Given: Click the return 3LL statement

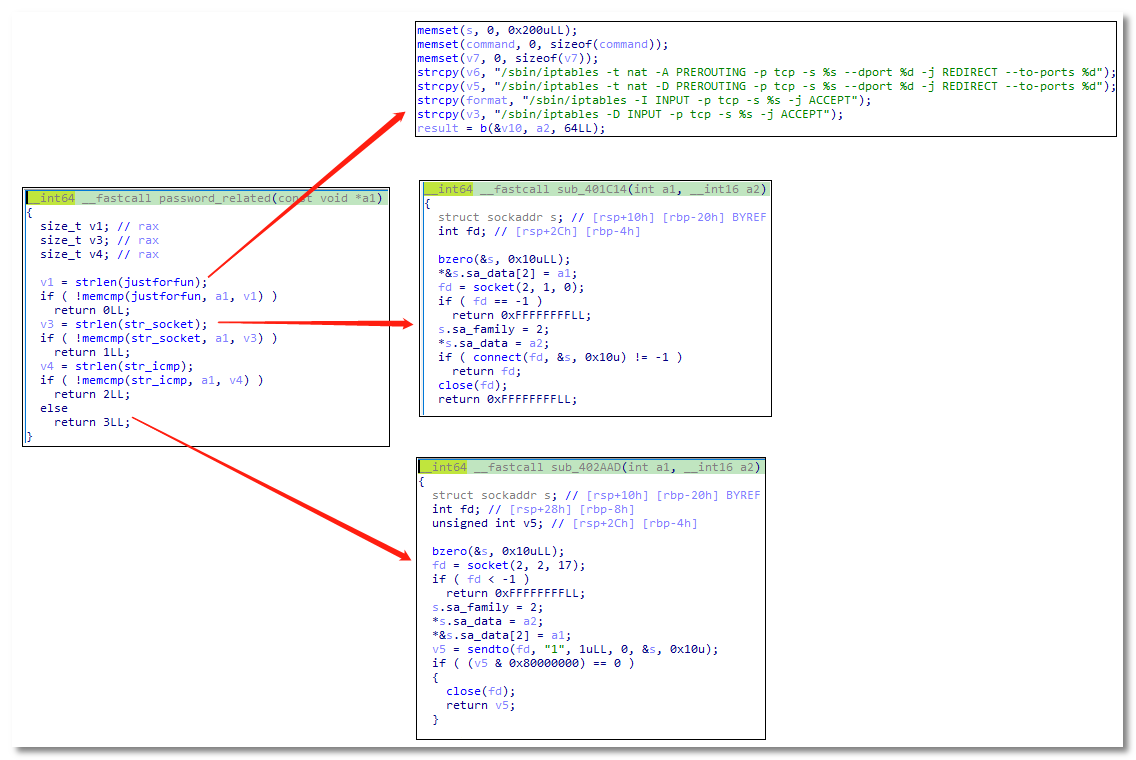Looking at the screenshot, I should coord(92,422).
